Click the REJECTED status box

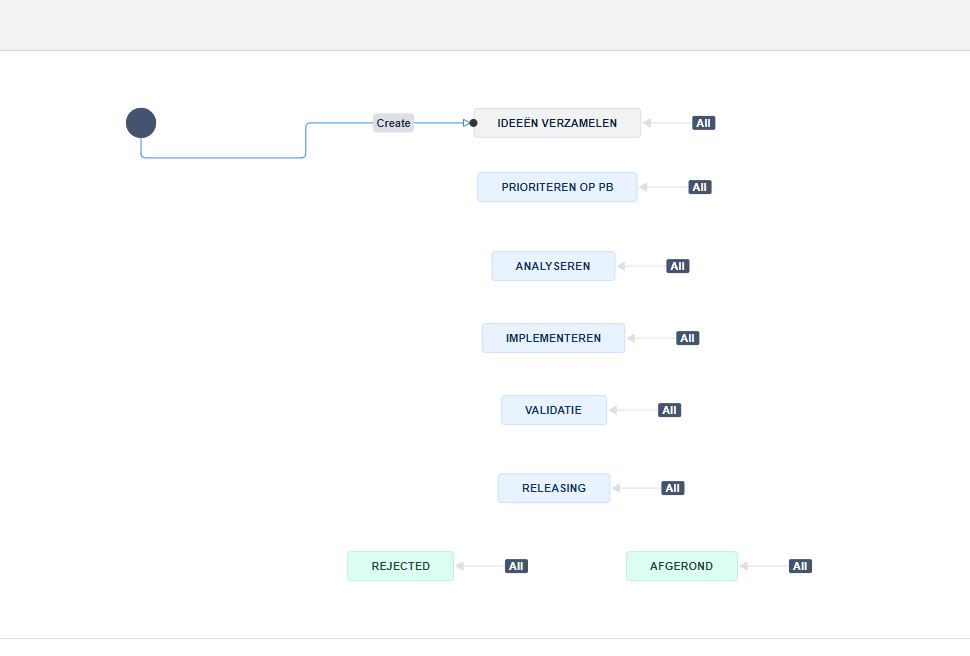tap(400, 566)
